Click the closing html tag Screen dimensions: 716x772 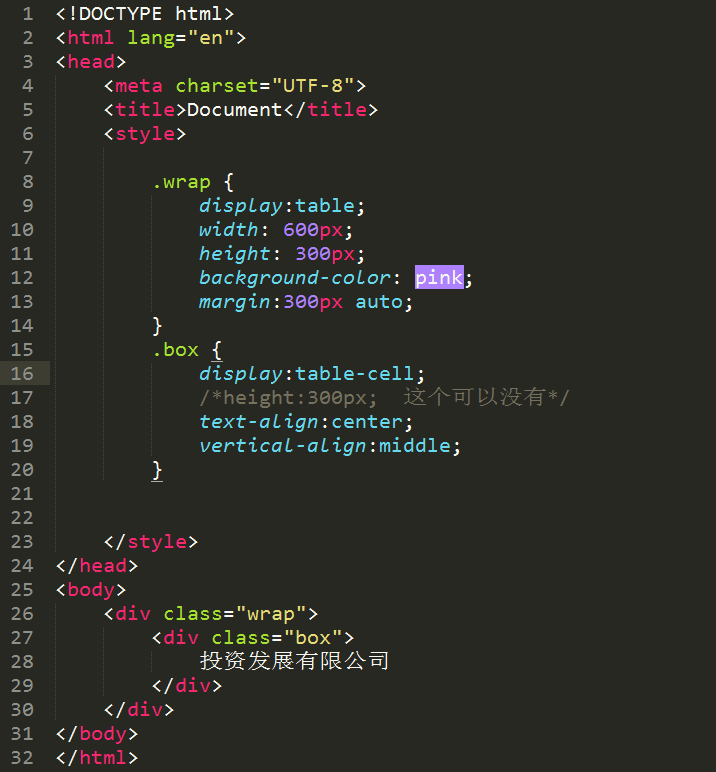pyautogui.click(x=97, y=758)
